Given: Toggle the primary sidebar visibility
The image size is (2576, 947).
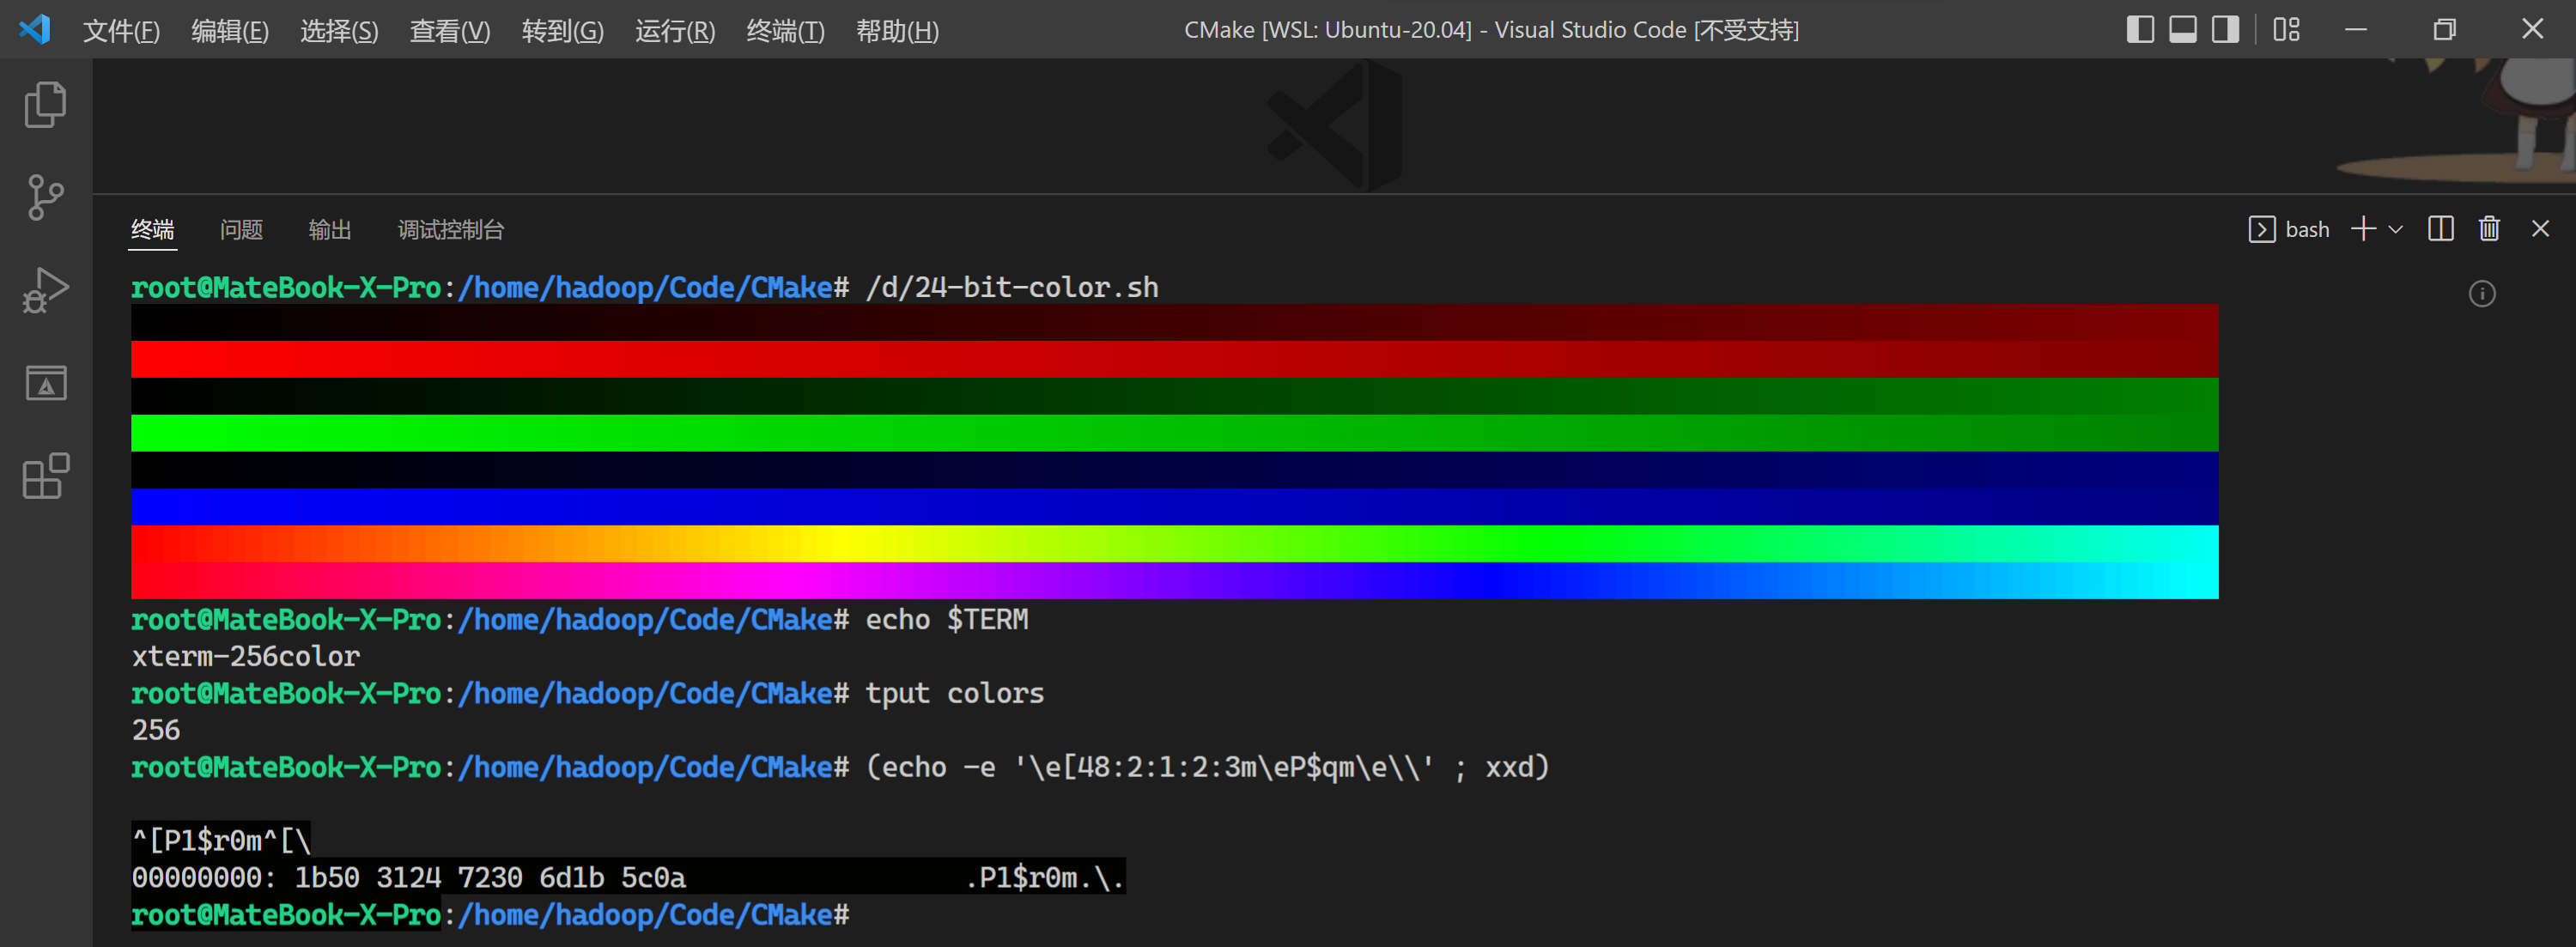Looking at the screenshot, I should point(2141,30).
